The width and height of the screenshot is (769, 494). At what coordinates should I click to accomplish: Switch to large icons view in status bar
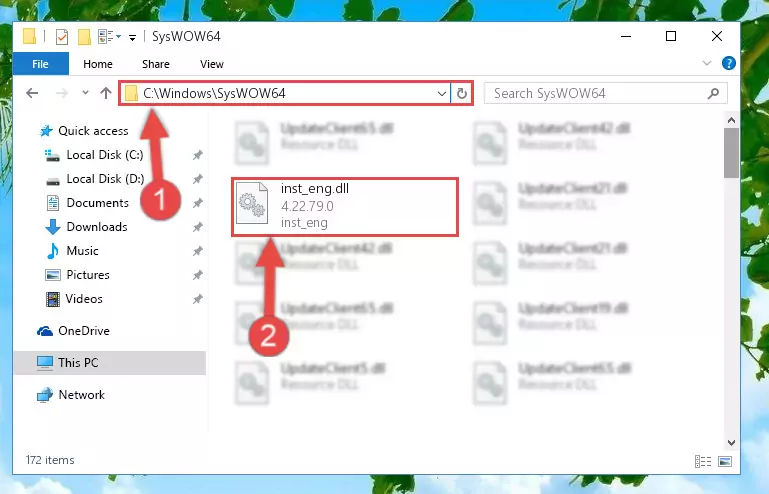click(x=725, y=461)
